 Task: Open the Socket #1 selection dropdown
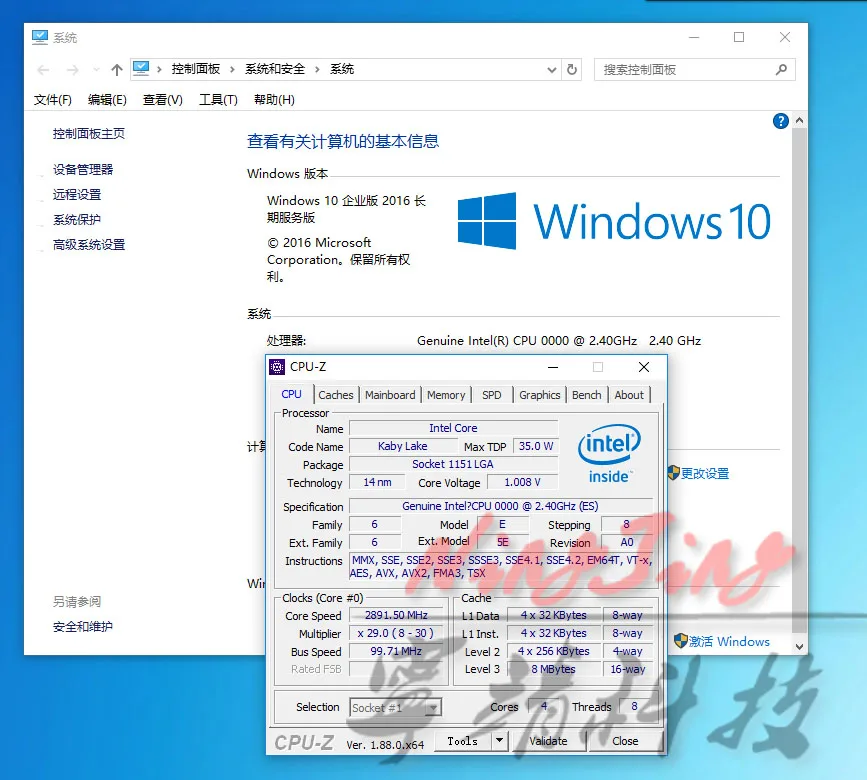tap(434, 707)
